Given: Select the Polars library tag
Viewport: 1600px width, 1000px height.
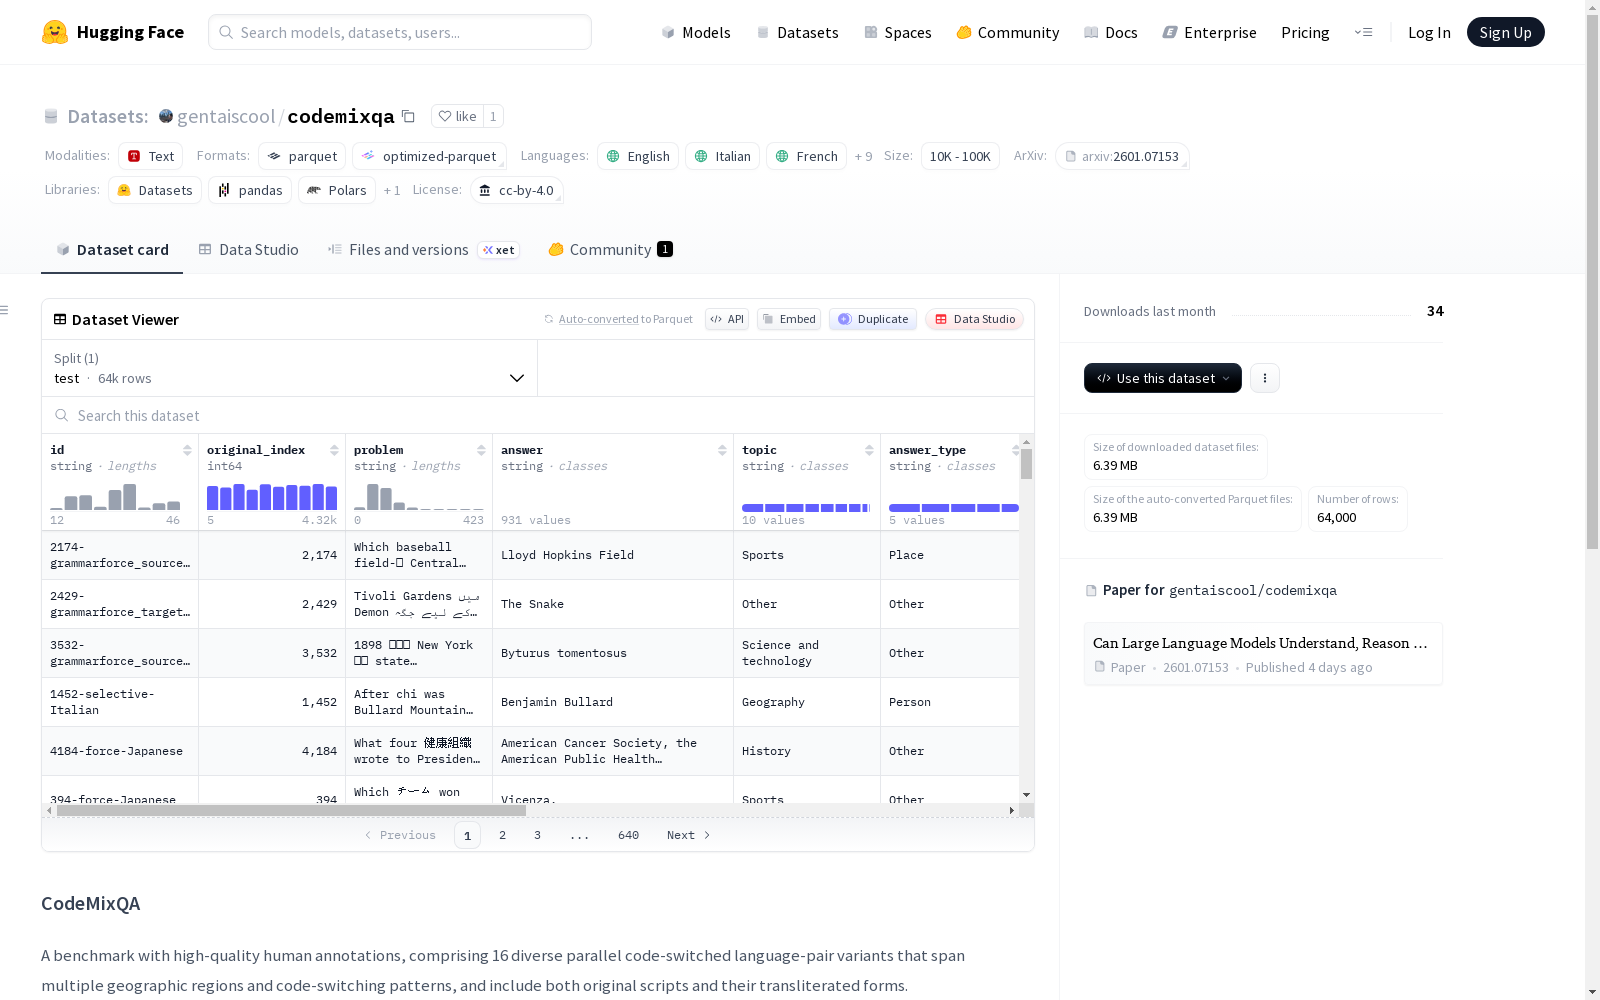Looking at the screenshot, I should (x=337, y=190).
